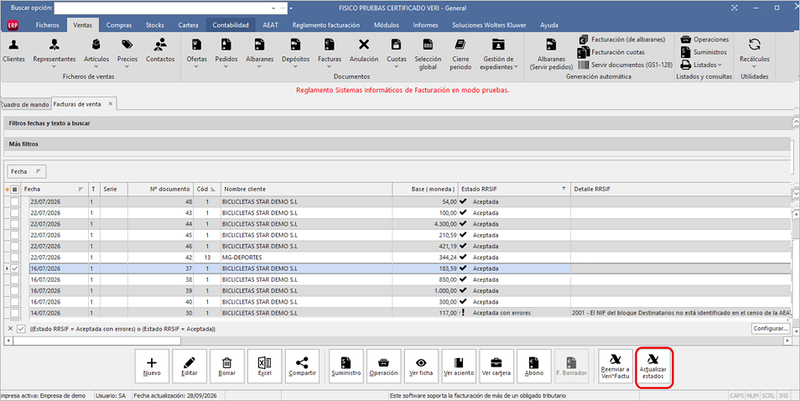Click the Ver asiento button
The image size is (800, 401).
[459, 366]
